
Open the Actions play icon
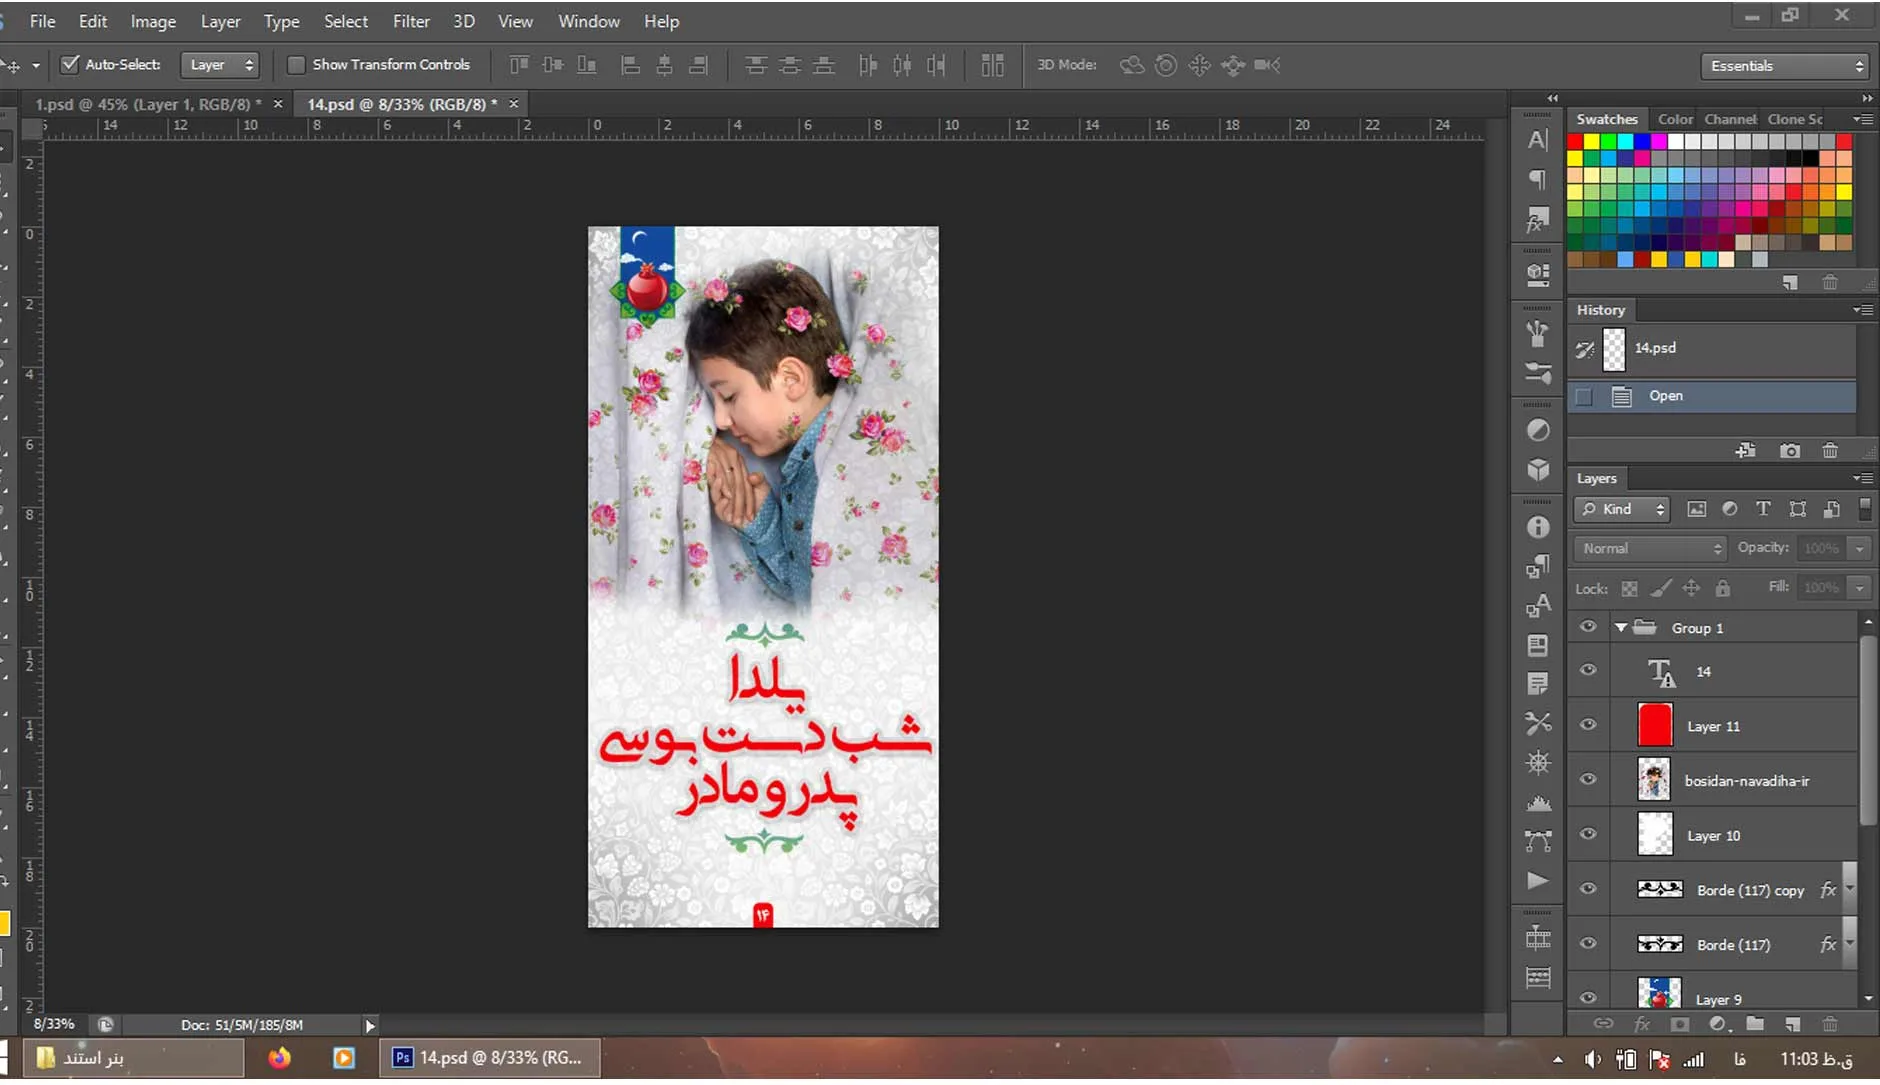click(1538, 881)
